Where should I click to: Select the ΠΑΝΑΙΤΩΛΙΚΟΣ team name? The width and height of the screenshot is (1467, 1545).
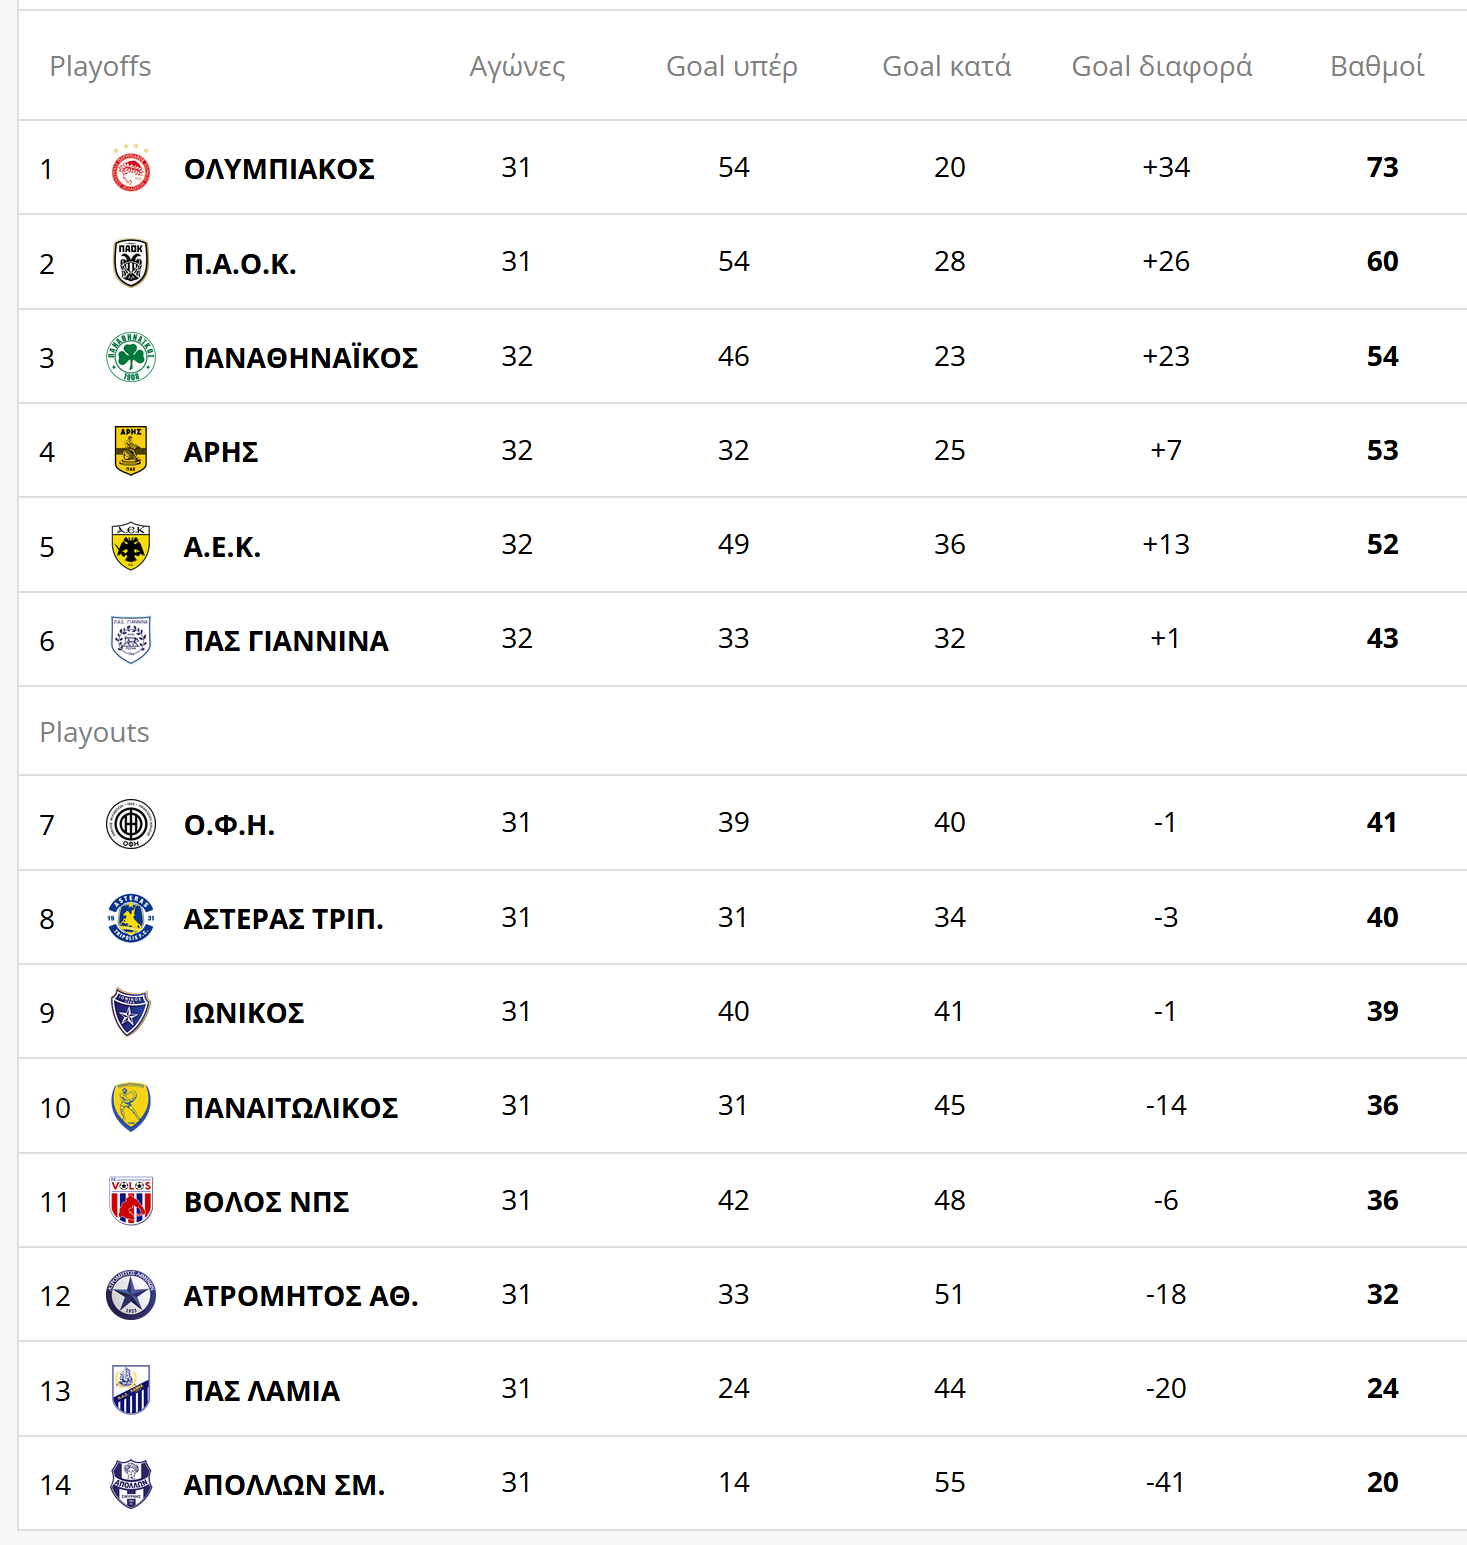coord(291,1108)
